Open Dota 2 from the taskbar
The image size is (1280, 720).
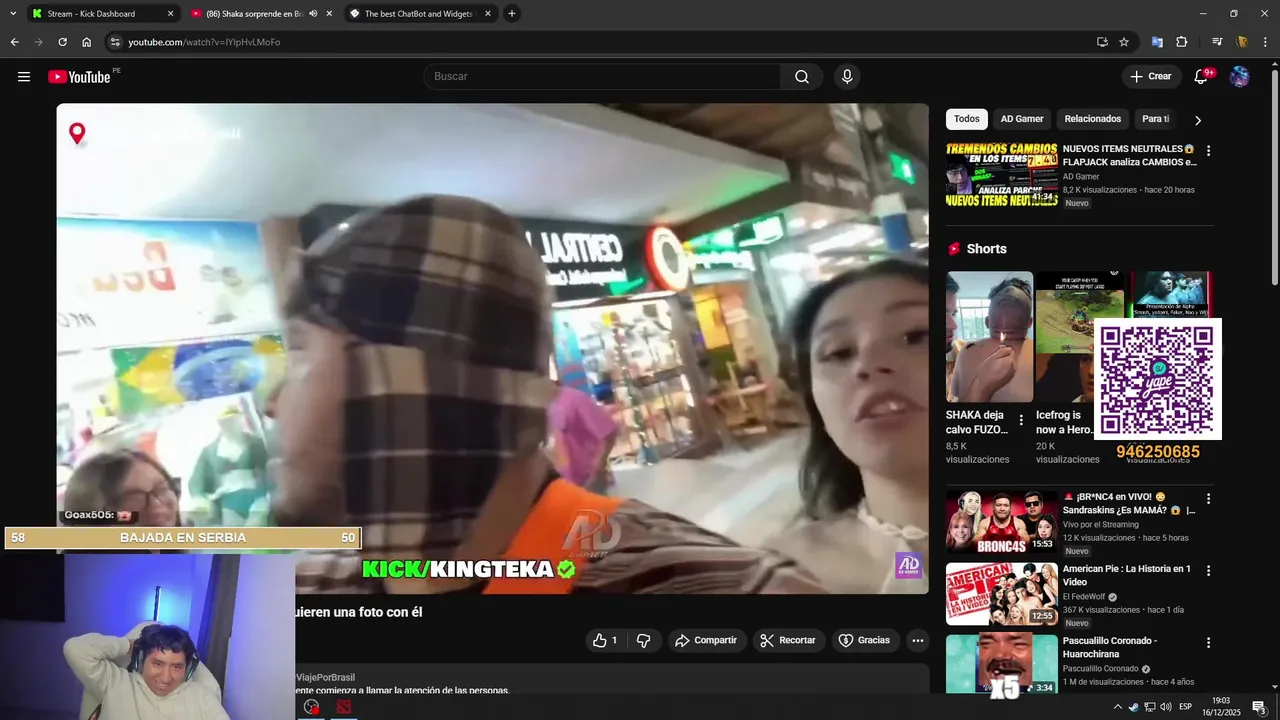(343, 707)
